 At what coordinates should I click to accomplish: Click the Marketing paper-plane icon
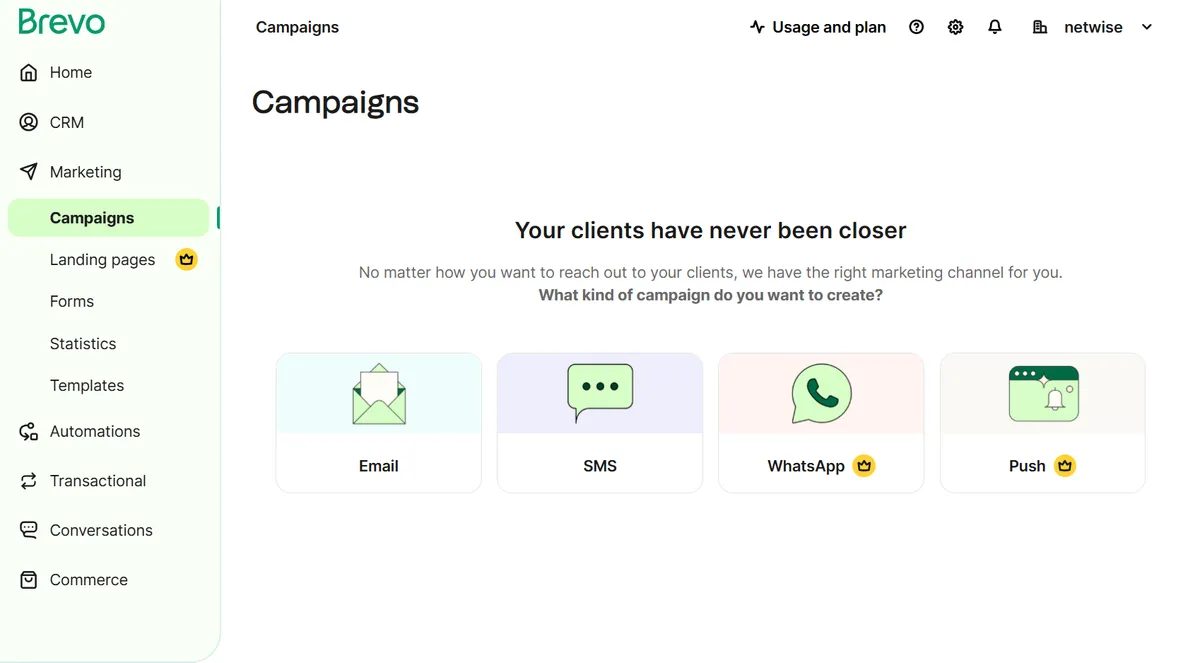click(28, 171)
